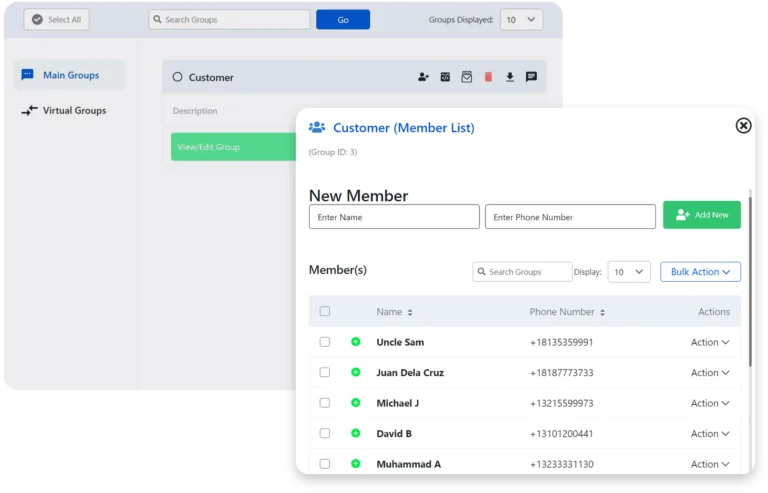Sort members by Phone Number column arrows

pos(602,312)
